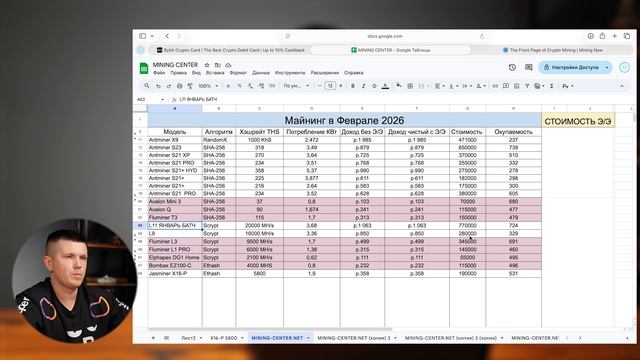This screenshot has width=640, height=360.
Task: Hide the menus with collapse arrow
Action: (622, 86)
